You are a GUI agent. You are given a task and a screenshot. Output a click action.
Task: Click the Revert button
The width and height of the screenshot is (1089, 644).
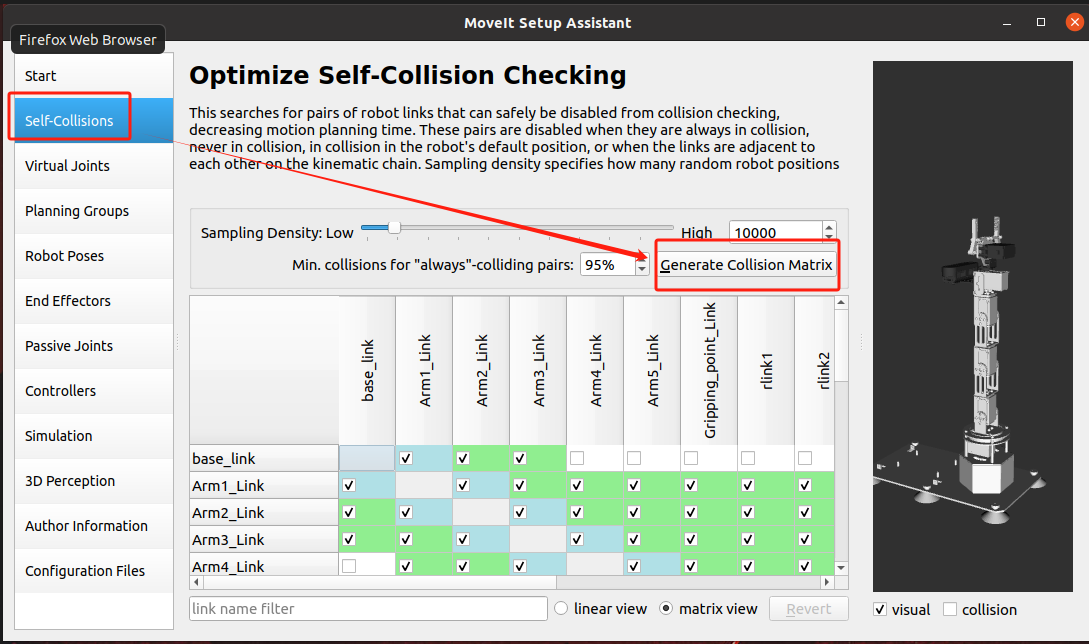point(808,609)
